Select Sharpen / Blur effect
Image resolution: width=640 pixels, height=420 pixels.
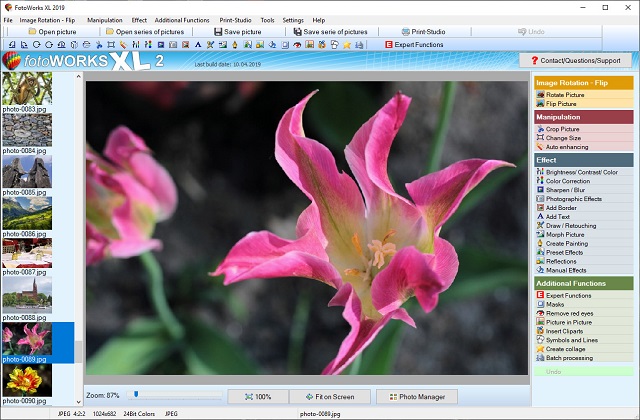pyautogui.click(x=566, y=189)
